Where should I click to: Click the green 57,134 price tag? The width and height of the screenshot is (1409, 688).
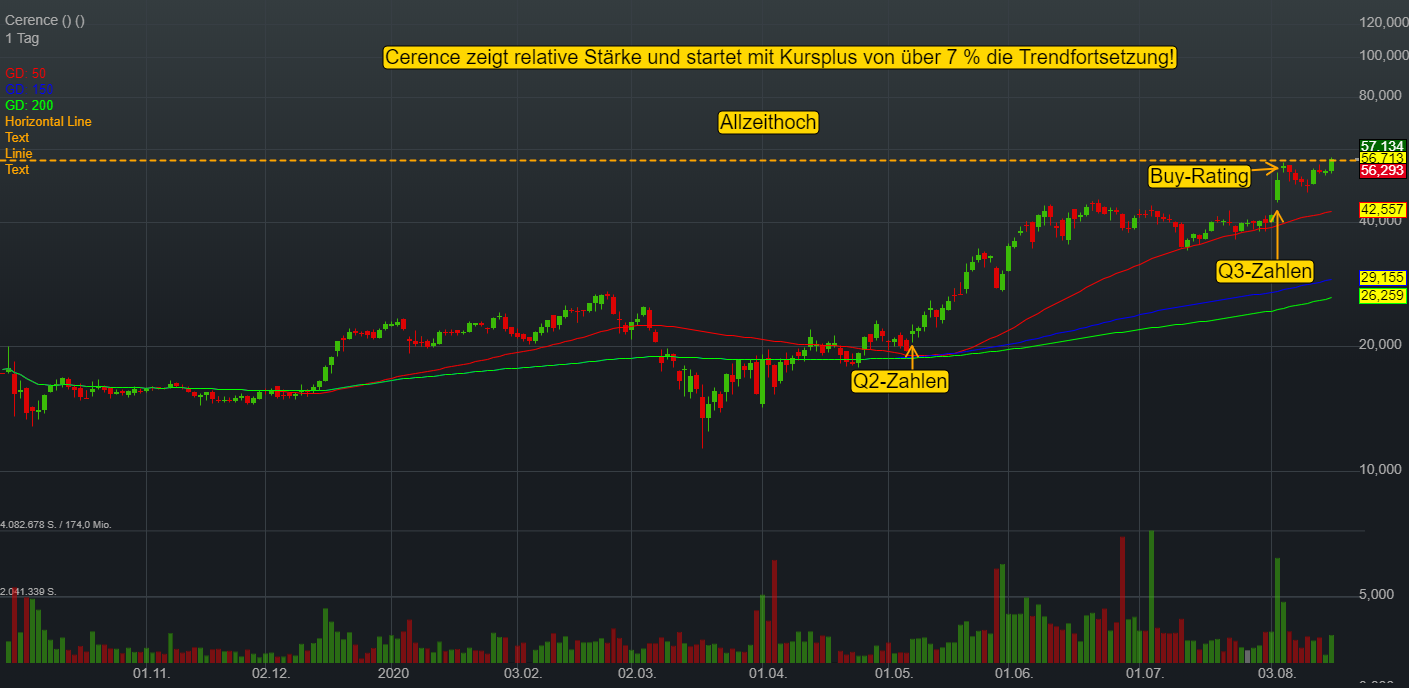(x=1382, y=146)
